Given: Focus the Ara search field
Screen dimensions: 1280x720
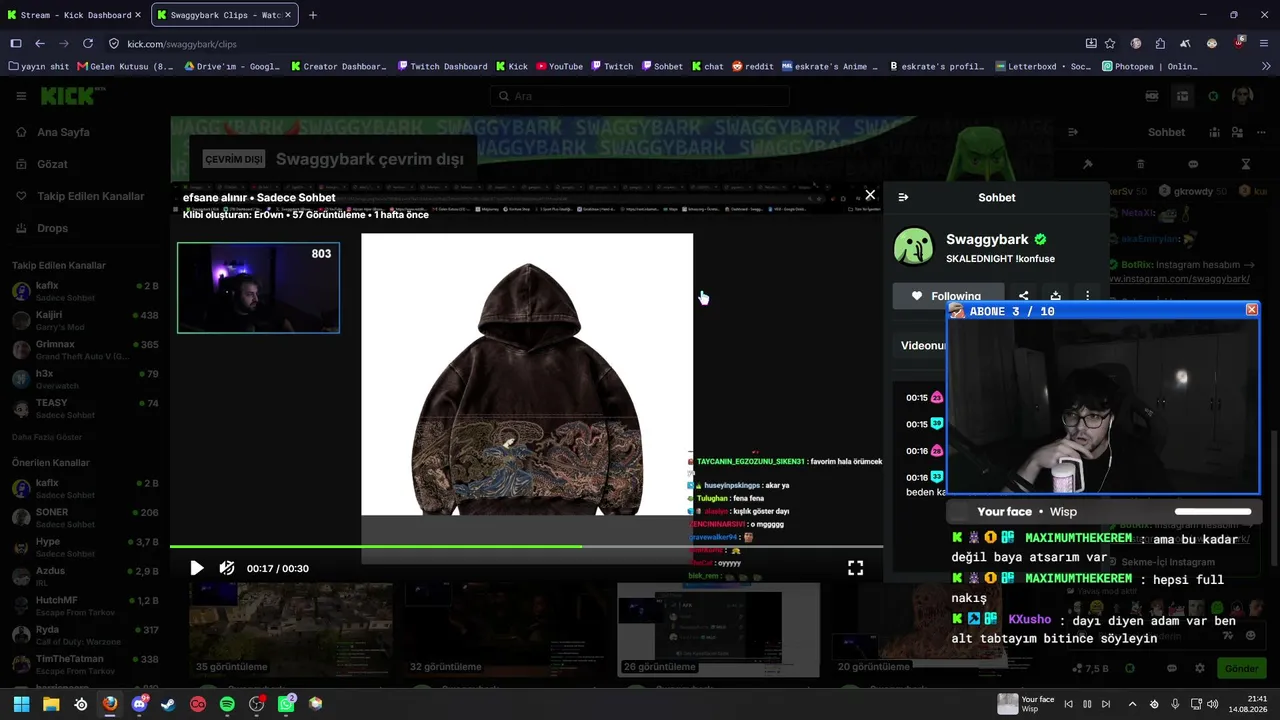Looking at the screenshot, I should [x=640, y=96].
